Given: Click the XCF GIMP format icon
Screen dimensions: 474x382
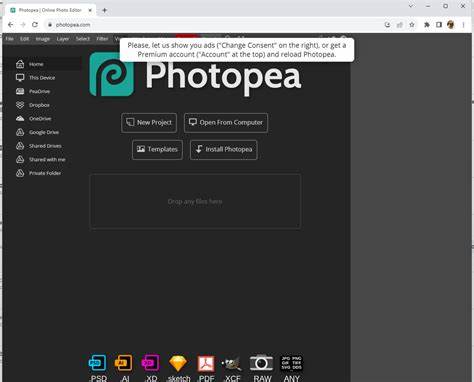Looking at the screenshot, I should (232, 363).
